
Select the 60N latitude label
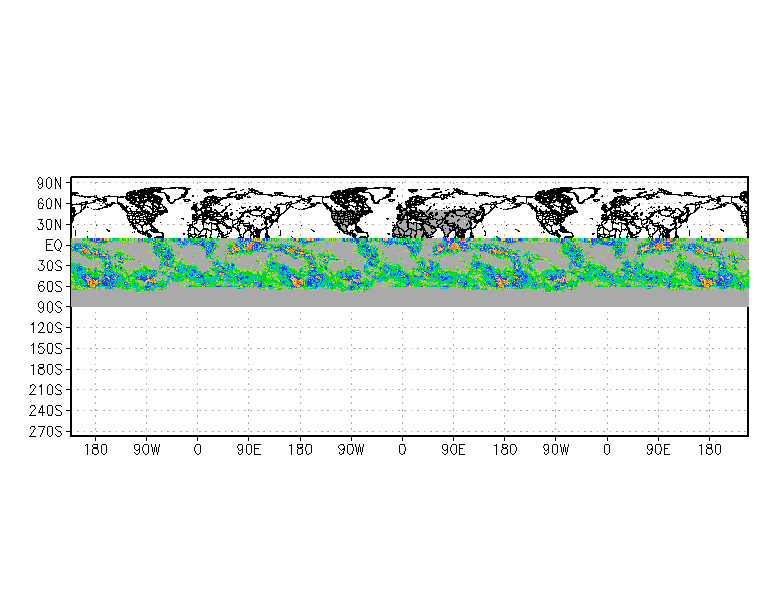pyautogui.click(x=49, y=204)
